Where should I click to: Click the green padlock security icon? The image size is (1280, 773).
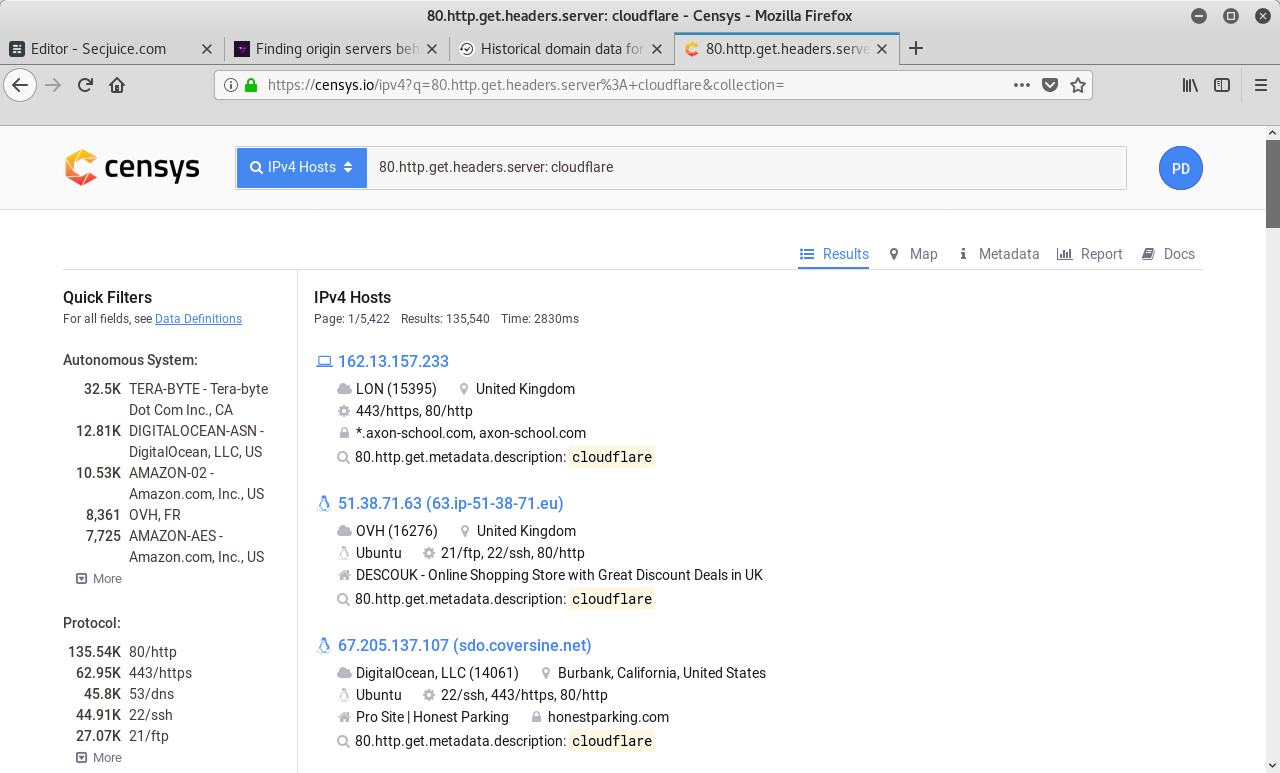(251, 85)
